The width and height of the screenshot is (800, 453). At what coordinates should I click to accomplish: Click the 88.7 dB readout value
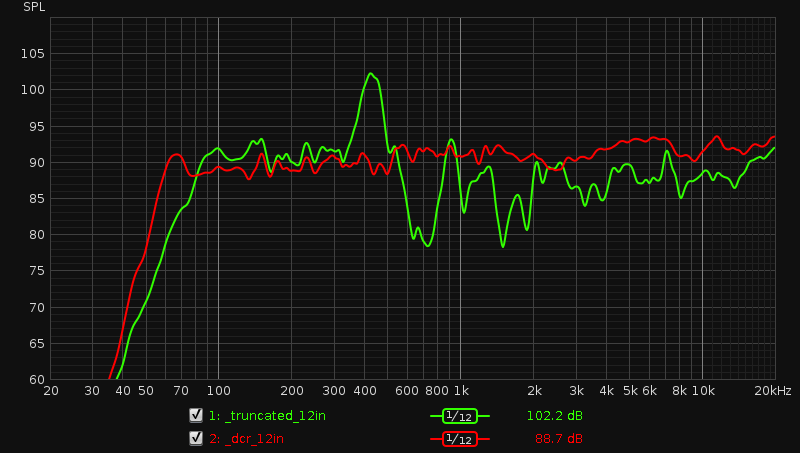559,439
